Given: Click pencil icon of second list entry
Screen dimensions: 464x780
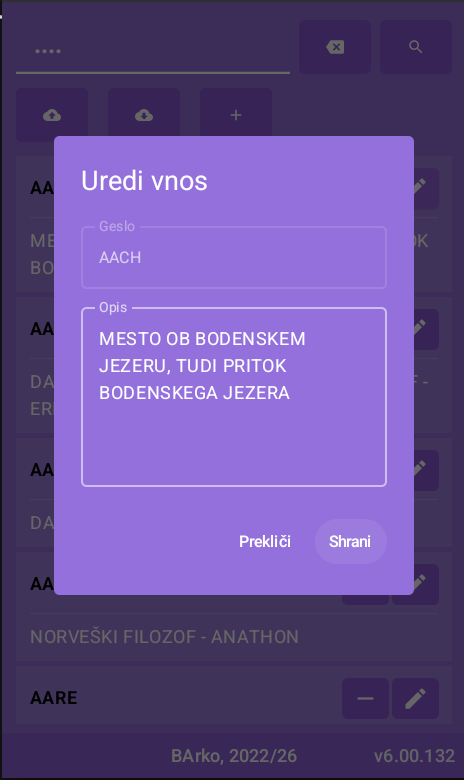Looking at the screenshot, I should 426,329.
